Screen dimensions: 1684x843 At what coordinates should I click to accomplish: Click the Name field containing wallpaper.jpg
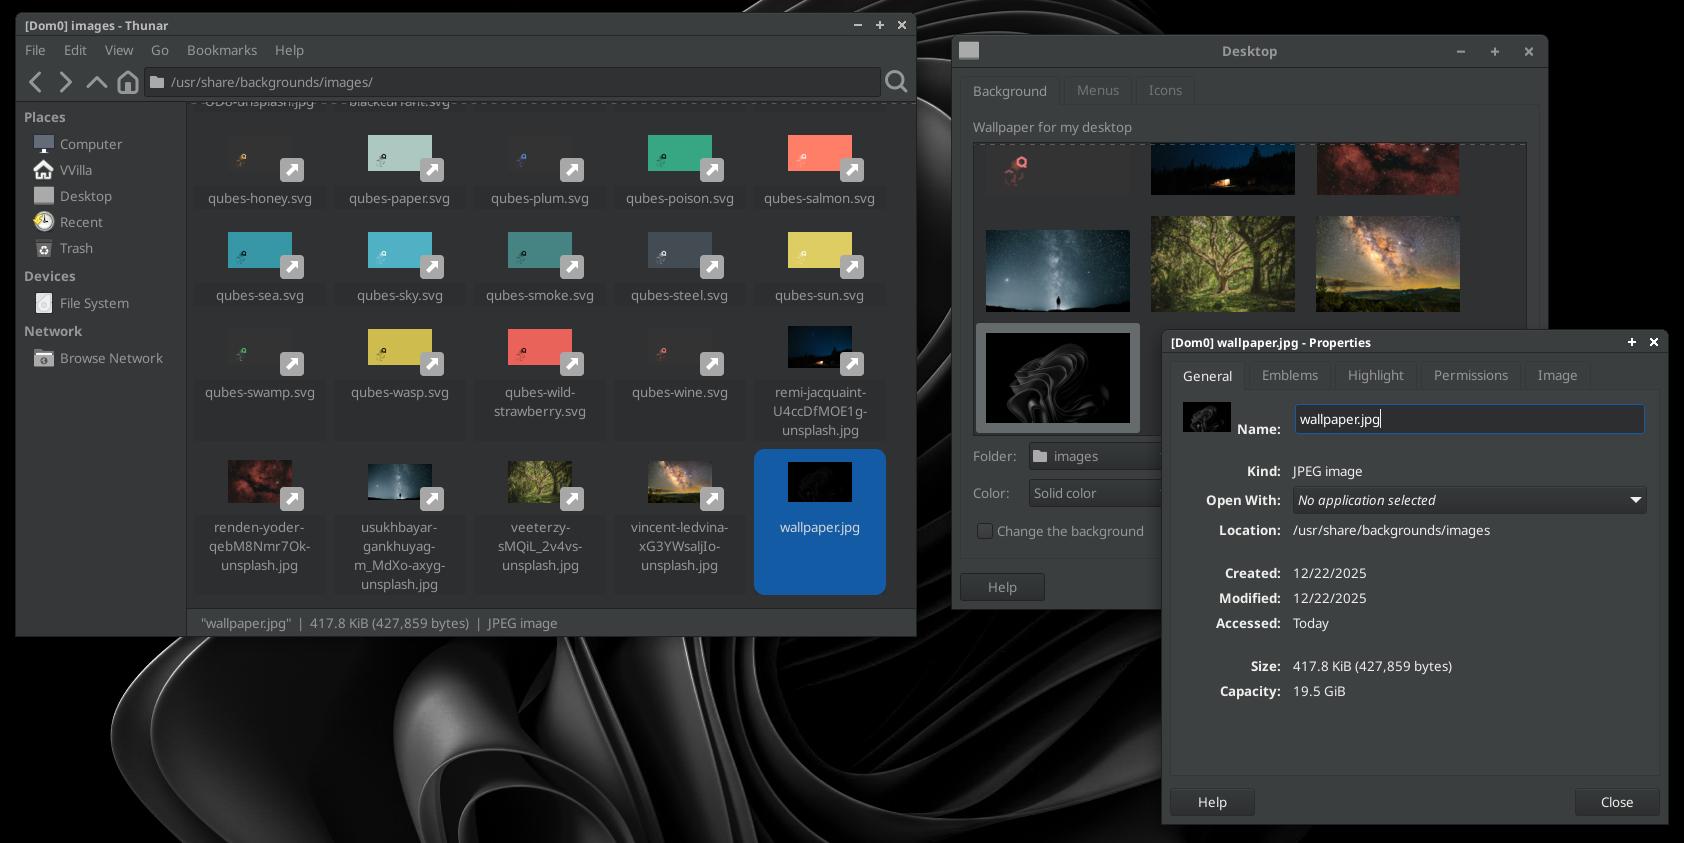(x=1468, y=419)
